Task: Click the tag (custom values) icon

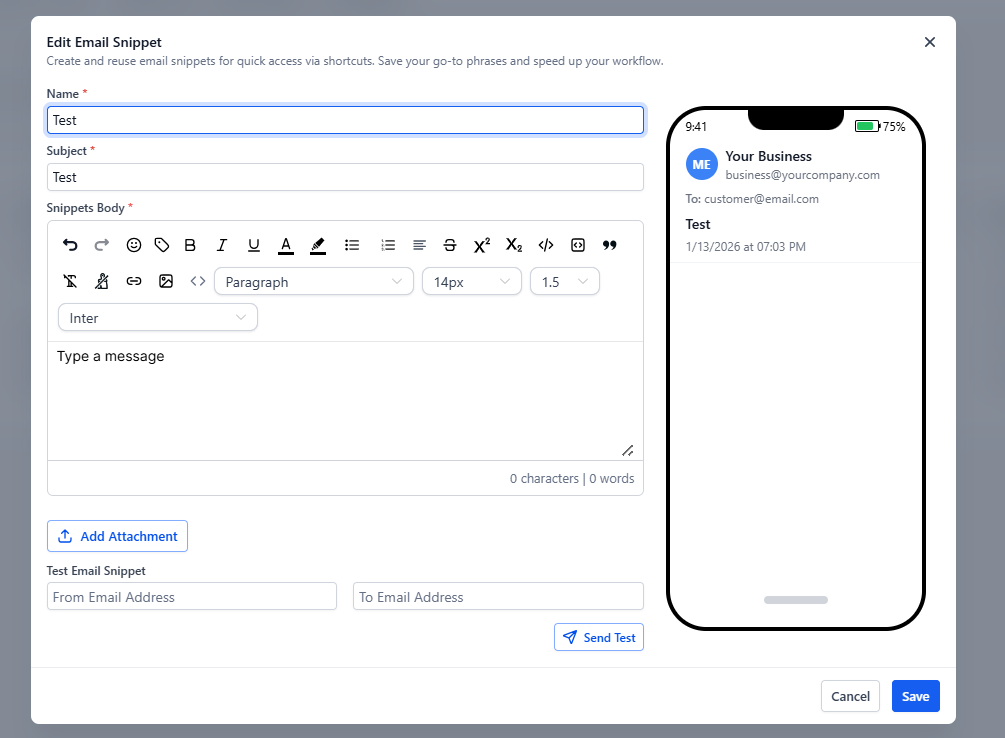Action: tap(162, 245)
